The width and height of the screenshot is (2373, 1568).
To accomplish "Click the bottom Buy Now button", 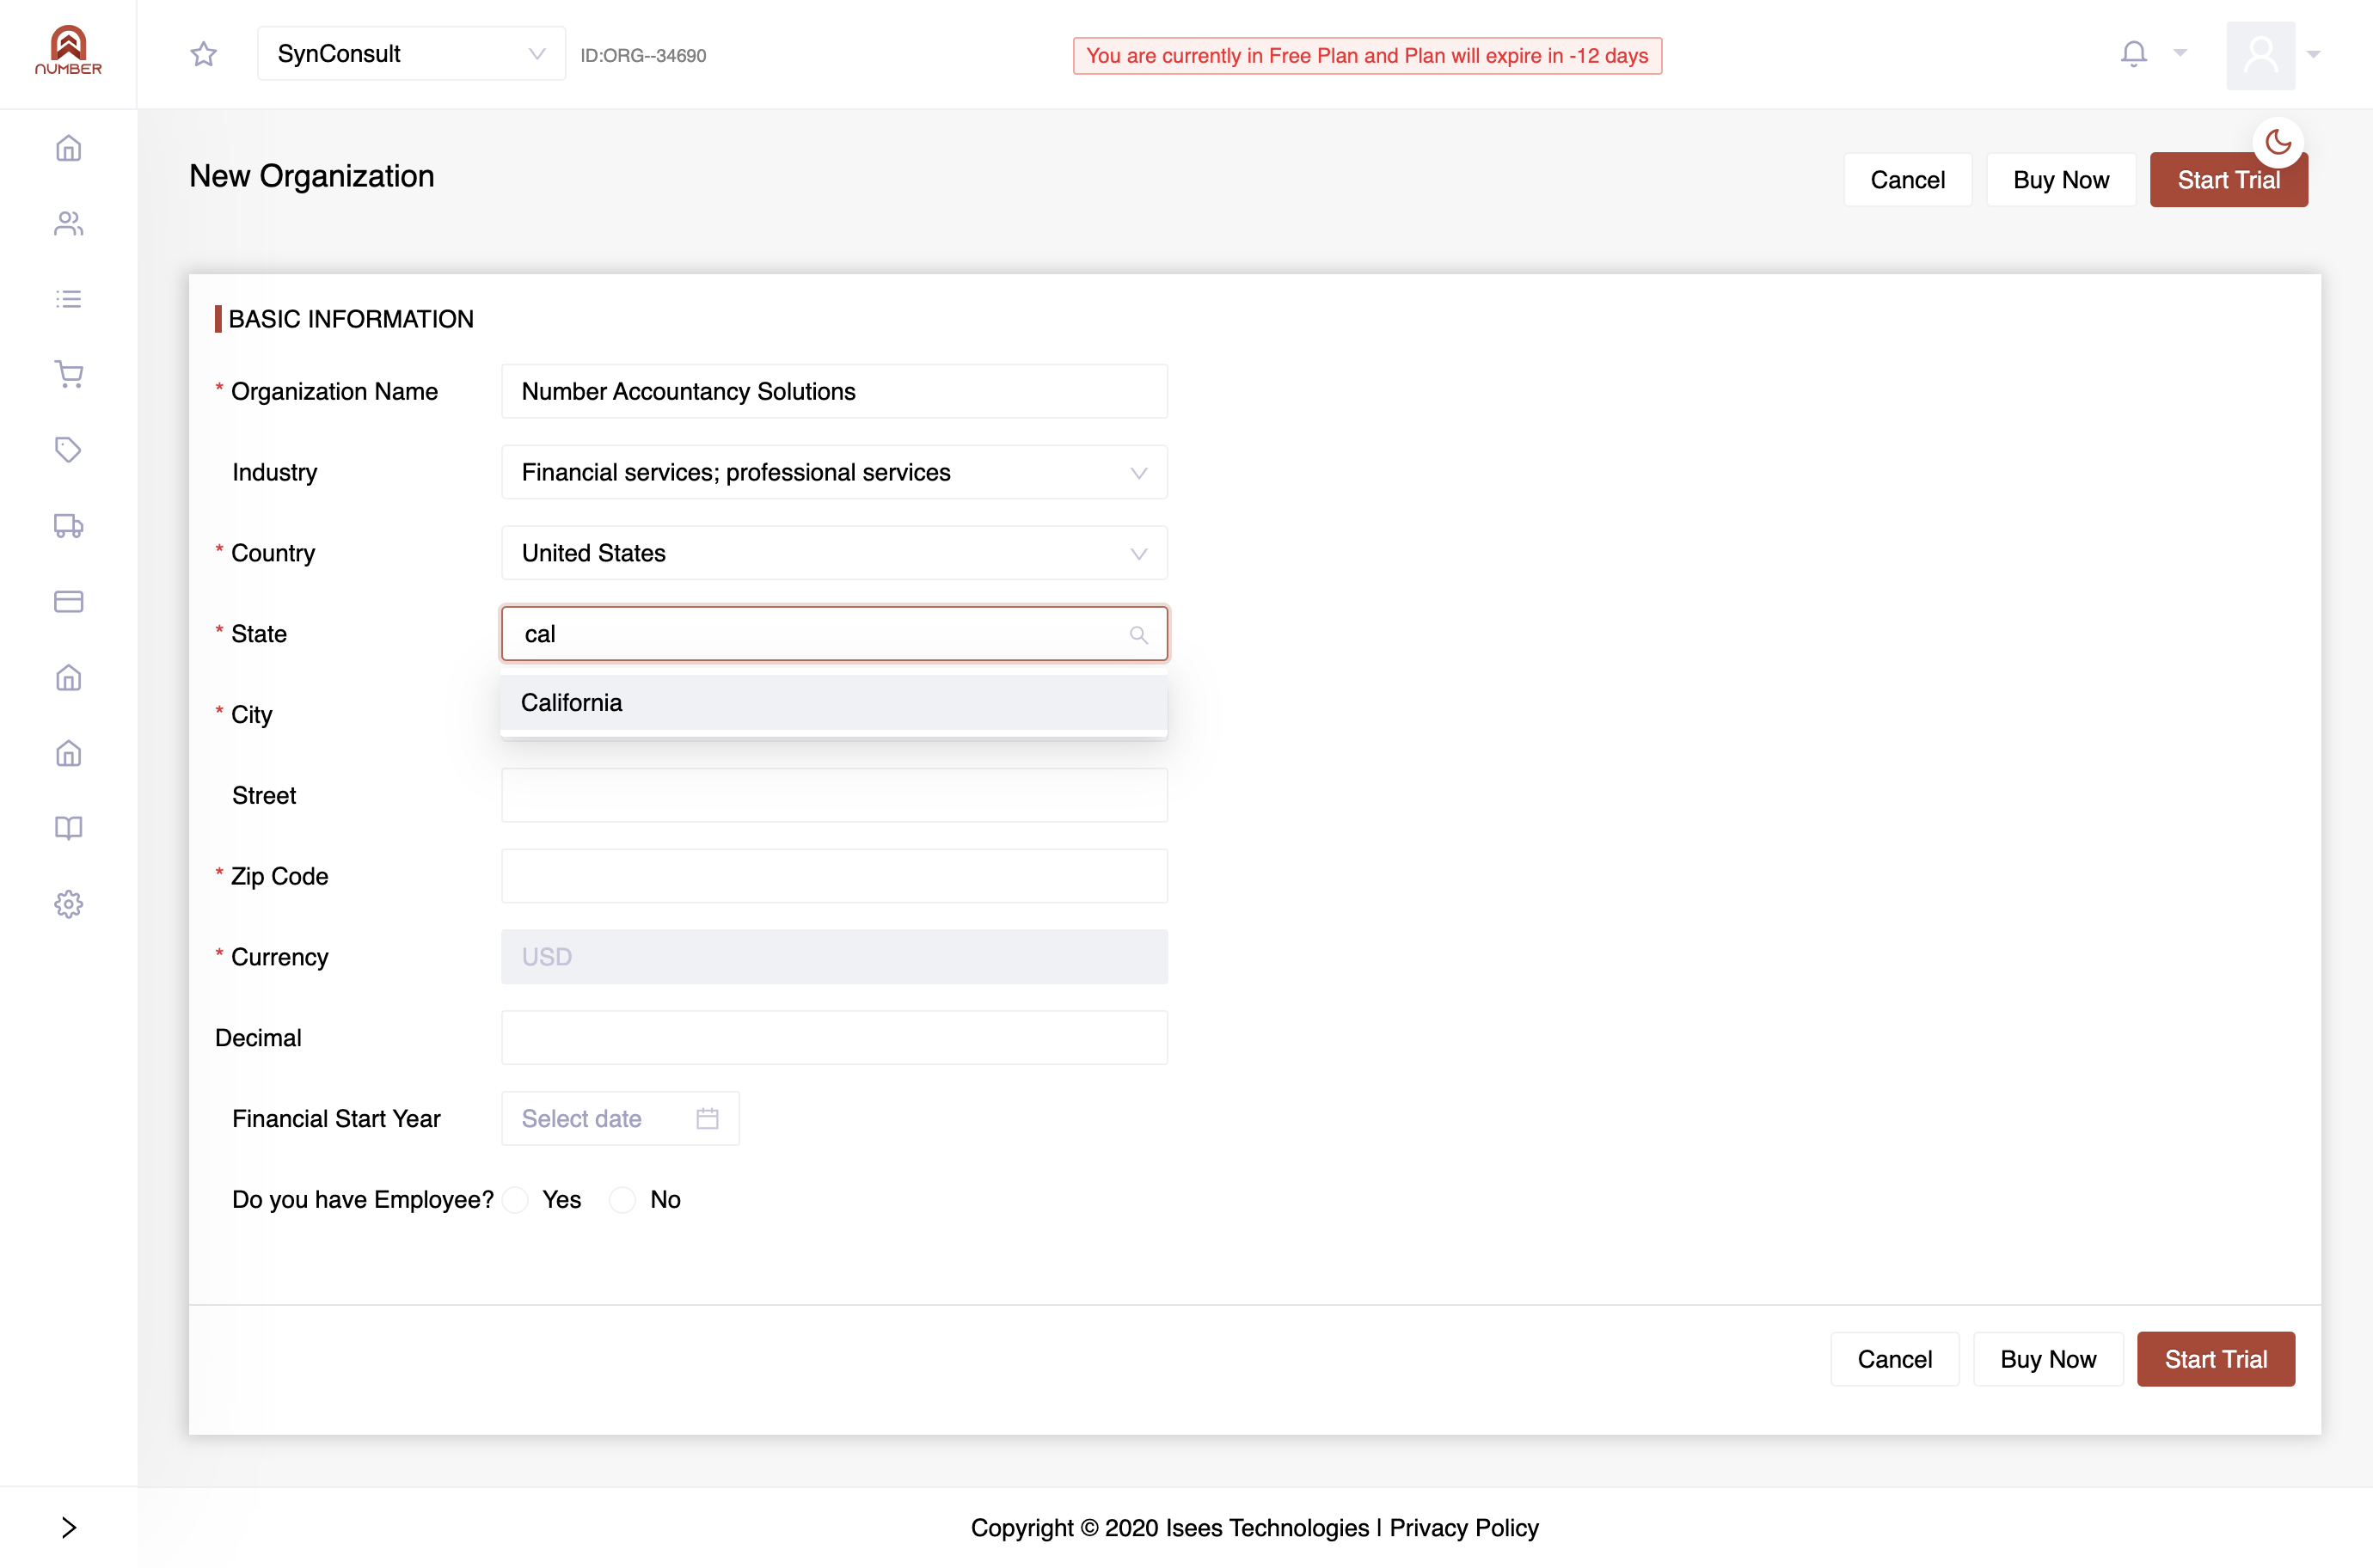I will click(2048, 1359).
